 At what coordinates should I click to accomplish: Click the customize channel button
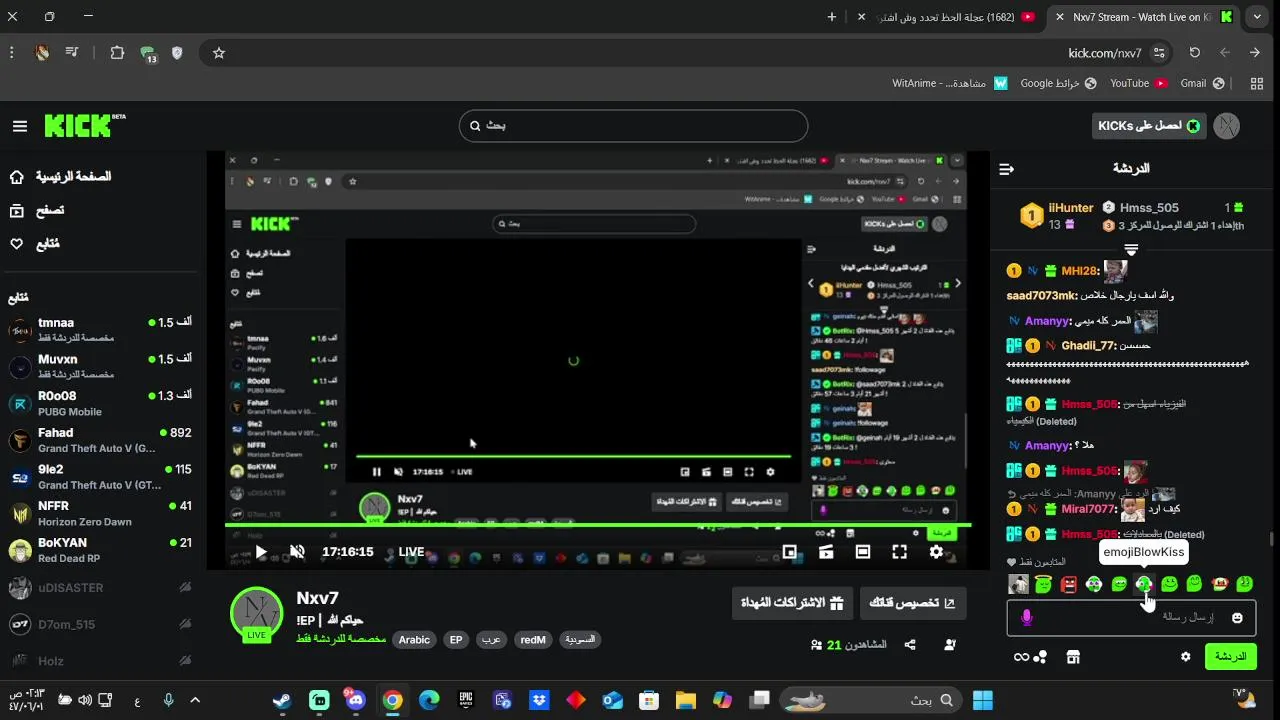pyautogui.click(x=913, y=603)
